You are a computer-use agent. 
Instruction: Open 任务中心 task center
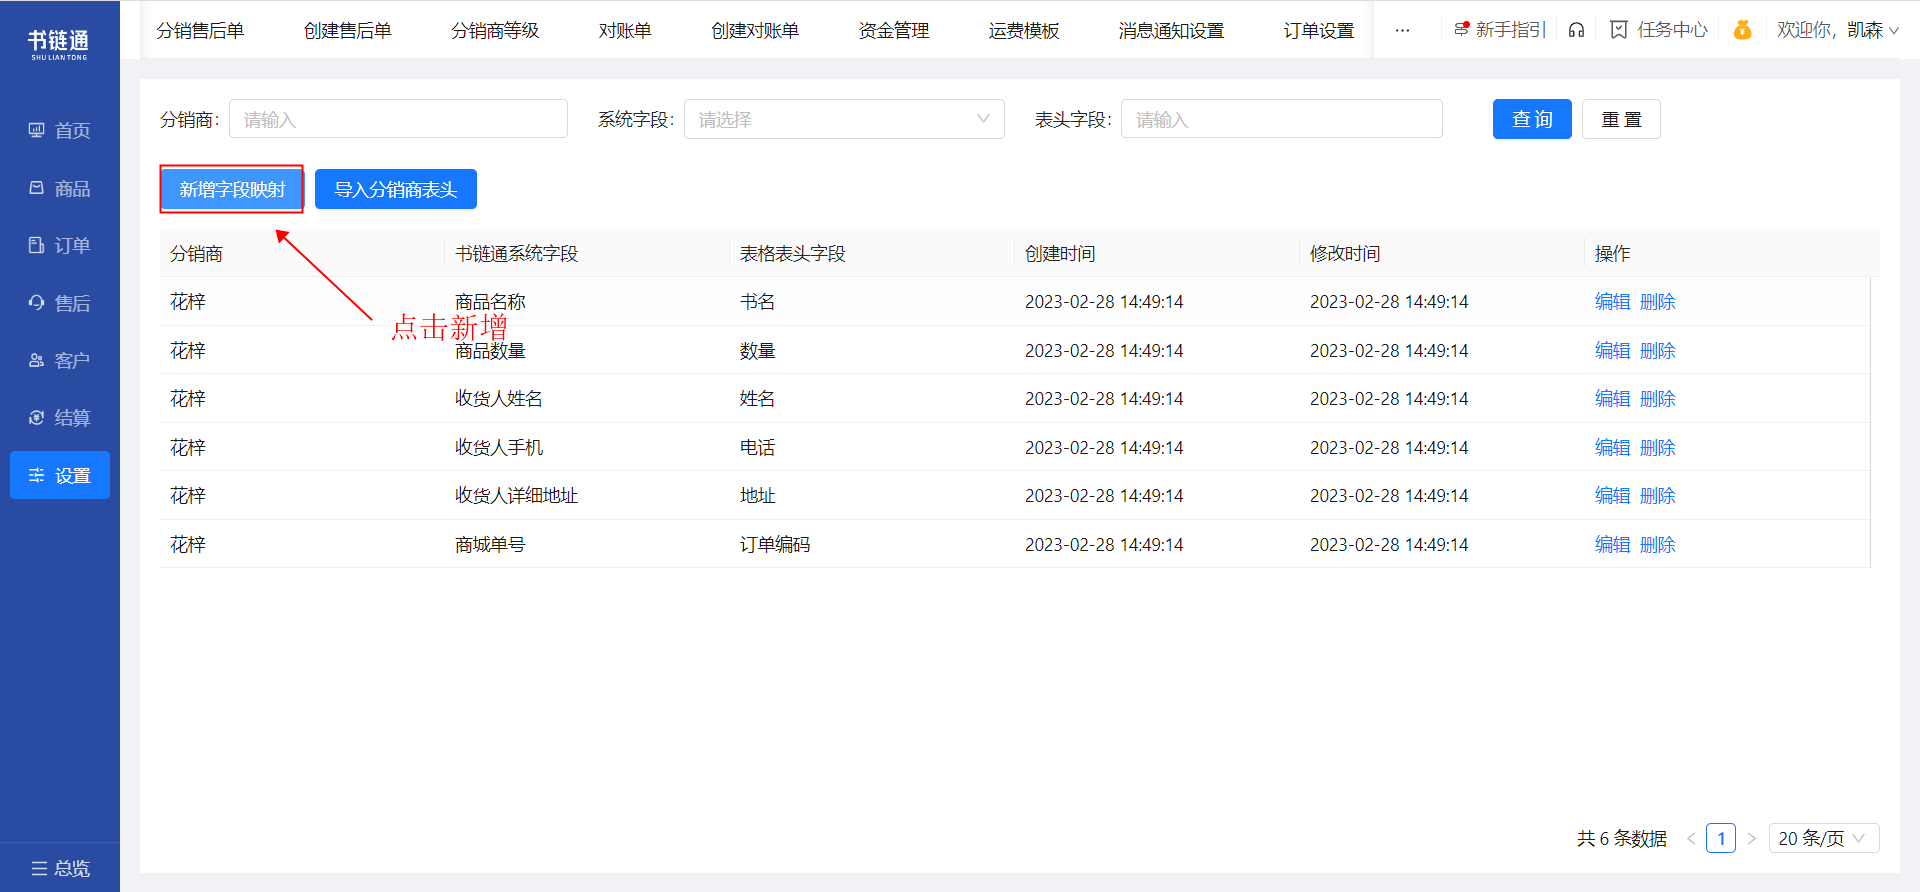[x=1659, y=30]
